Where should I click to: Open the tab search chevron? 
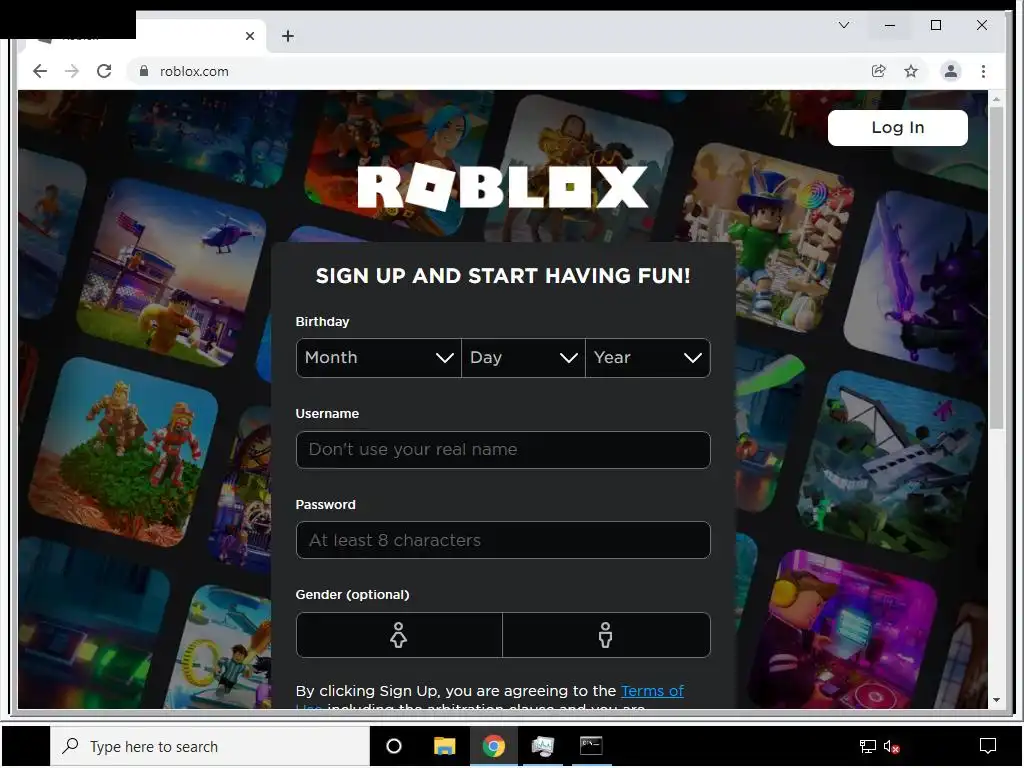coord(844,25)
